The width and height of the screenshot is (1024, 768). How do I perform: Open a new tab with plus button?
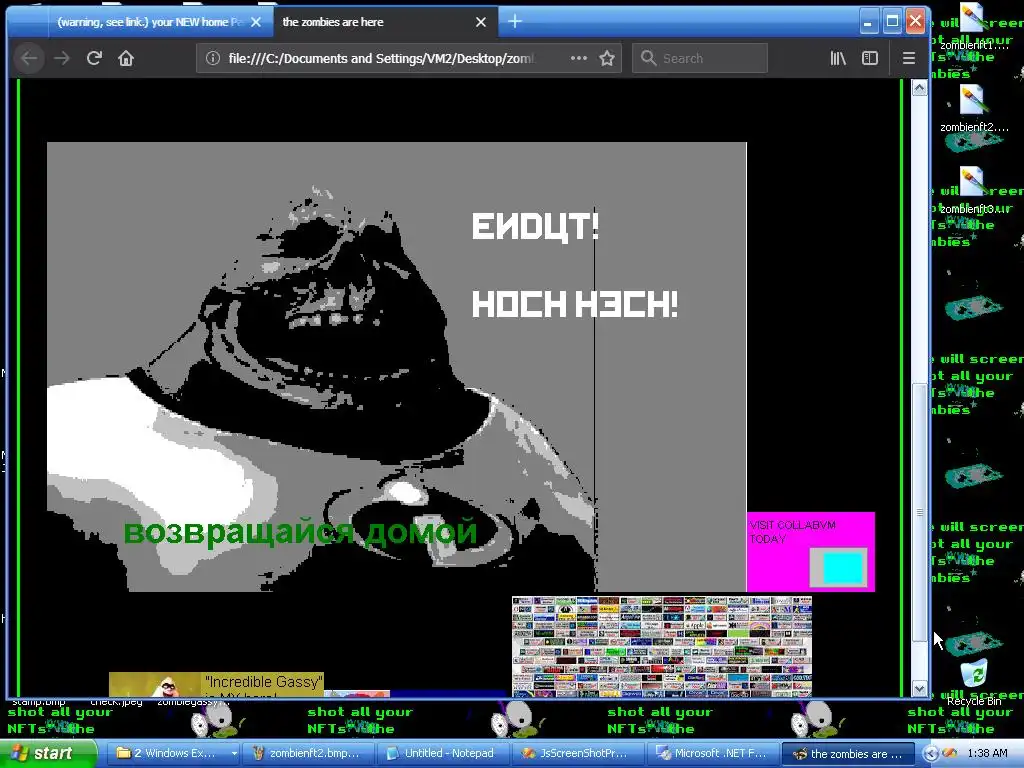click(x=515, y=22)
